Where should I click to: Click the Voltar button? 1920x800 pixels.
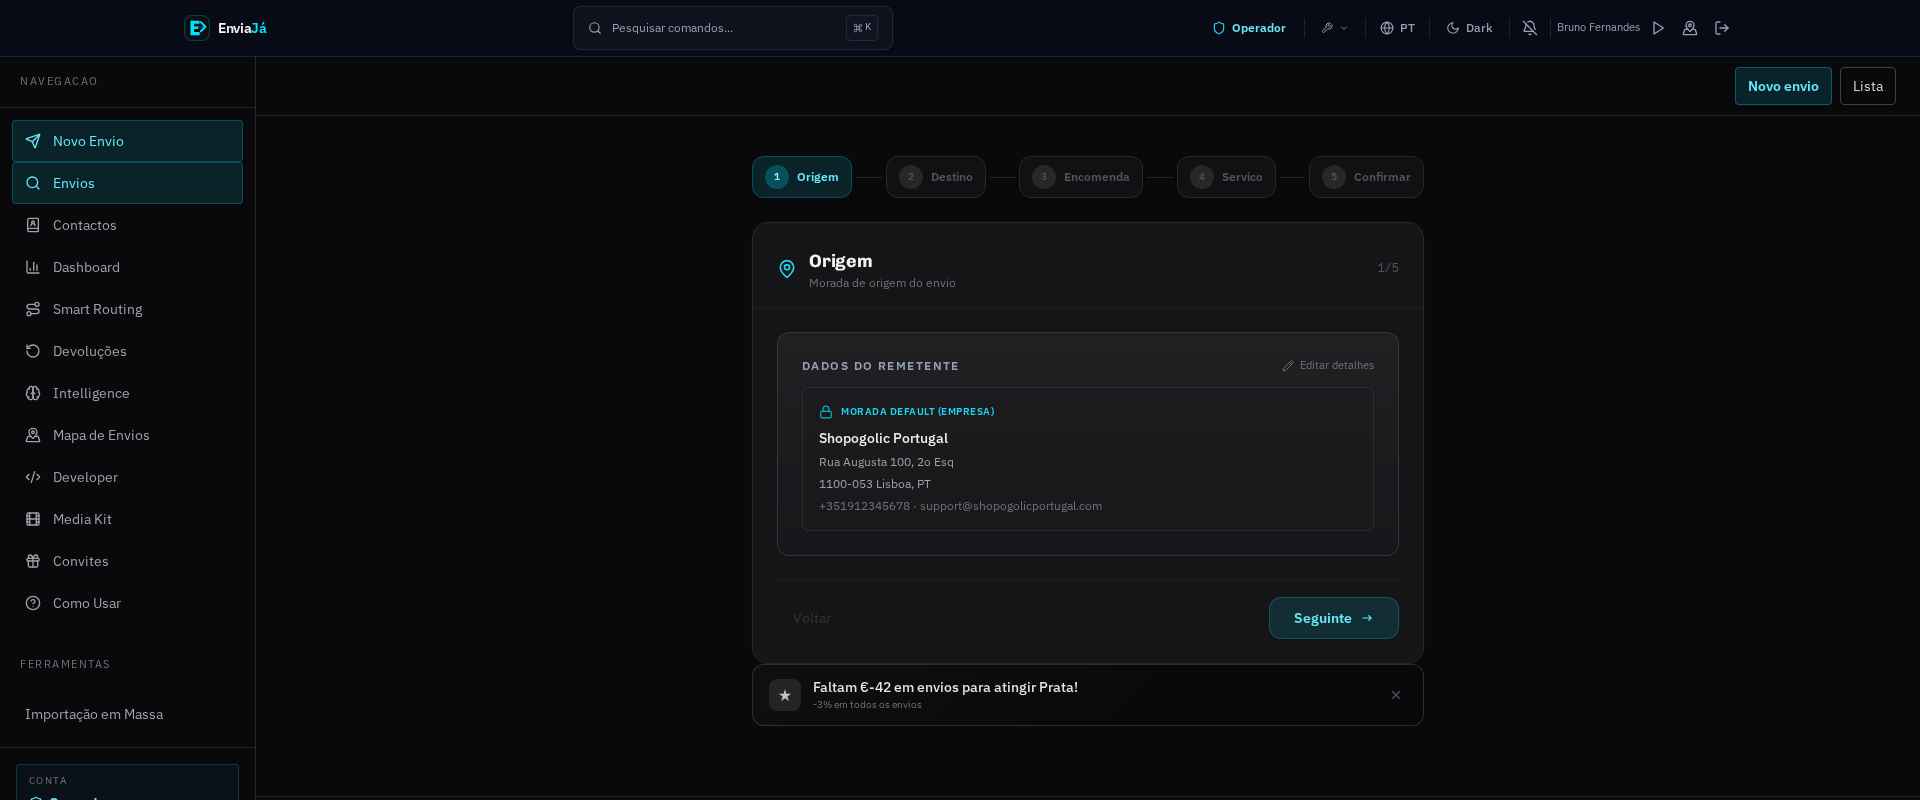coord(812,618)
